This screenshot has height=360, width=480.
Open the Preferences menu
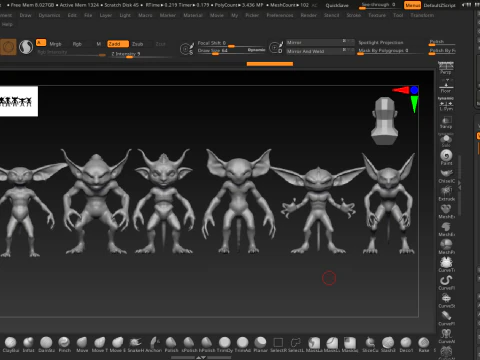(280, 15)
